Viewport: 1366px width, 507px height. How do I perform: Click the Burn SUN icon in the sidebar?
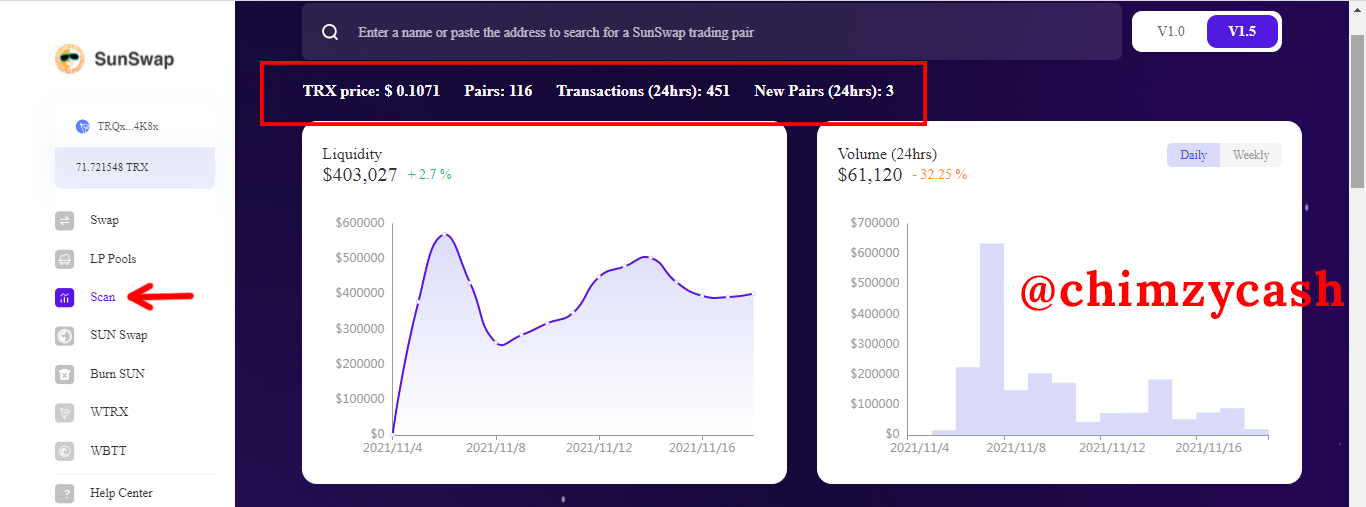pyautogui.click(x=65, y=374)
